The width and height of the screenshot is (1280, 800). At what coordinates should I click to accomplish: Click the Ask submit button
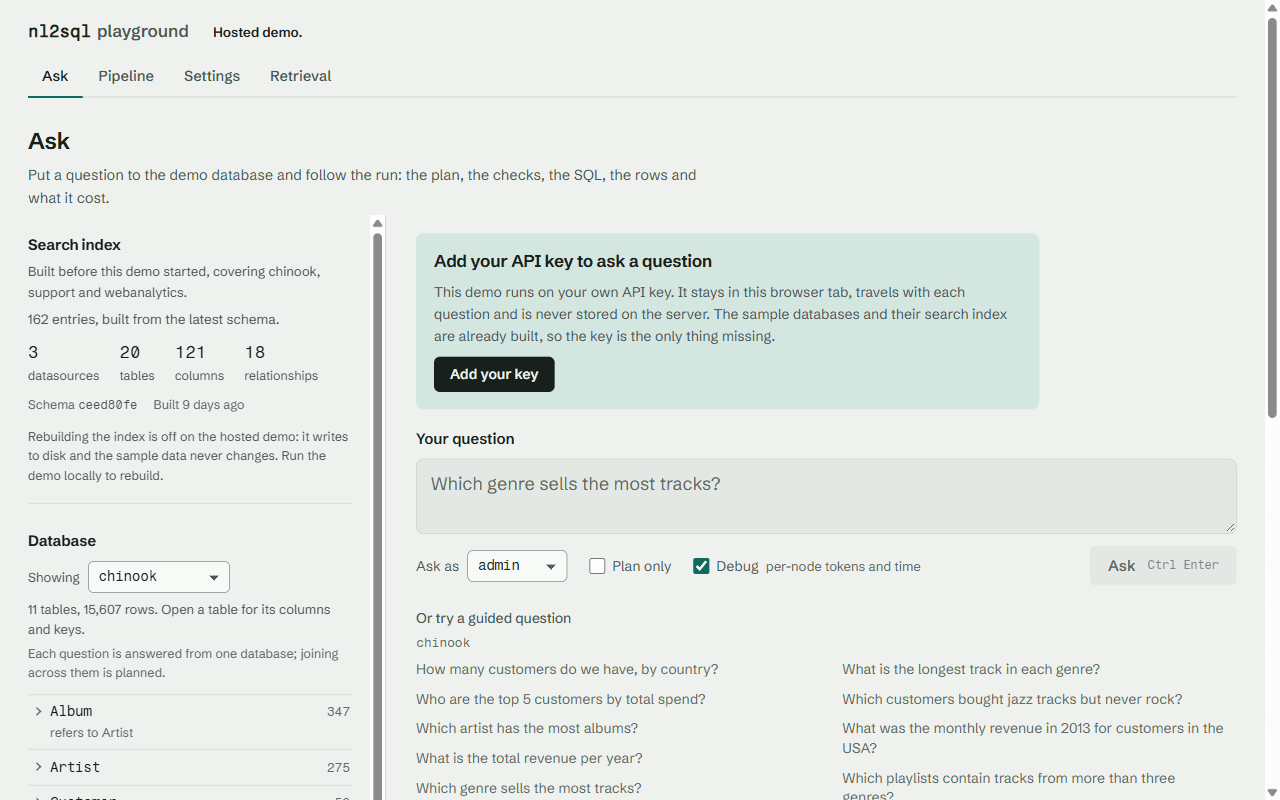click(x=1163, y=565)
